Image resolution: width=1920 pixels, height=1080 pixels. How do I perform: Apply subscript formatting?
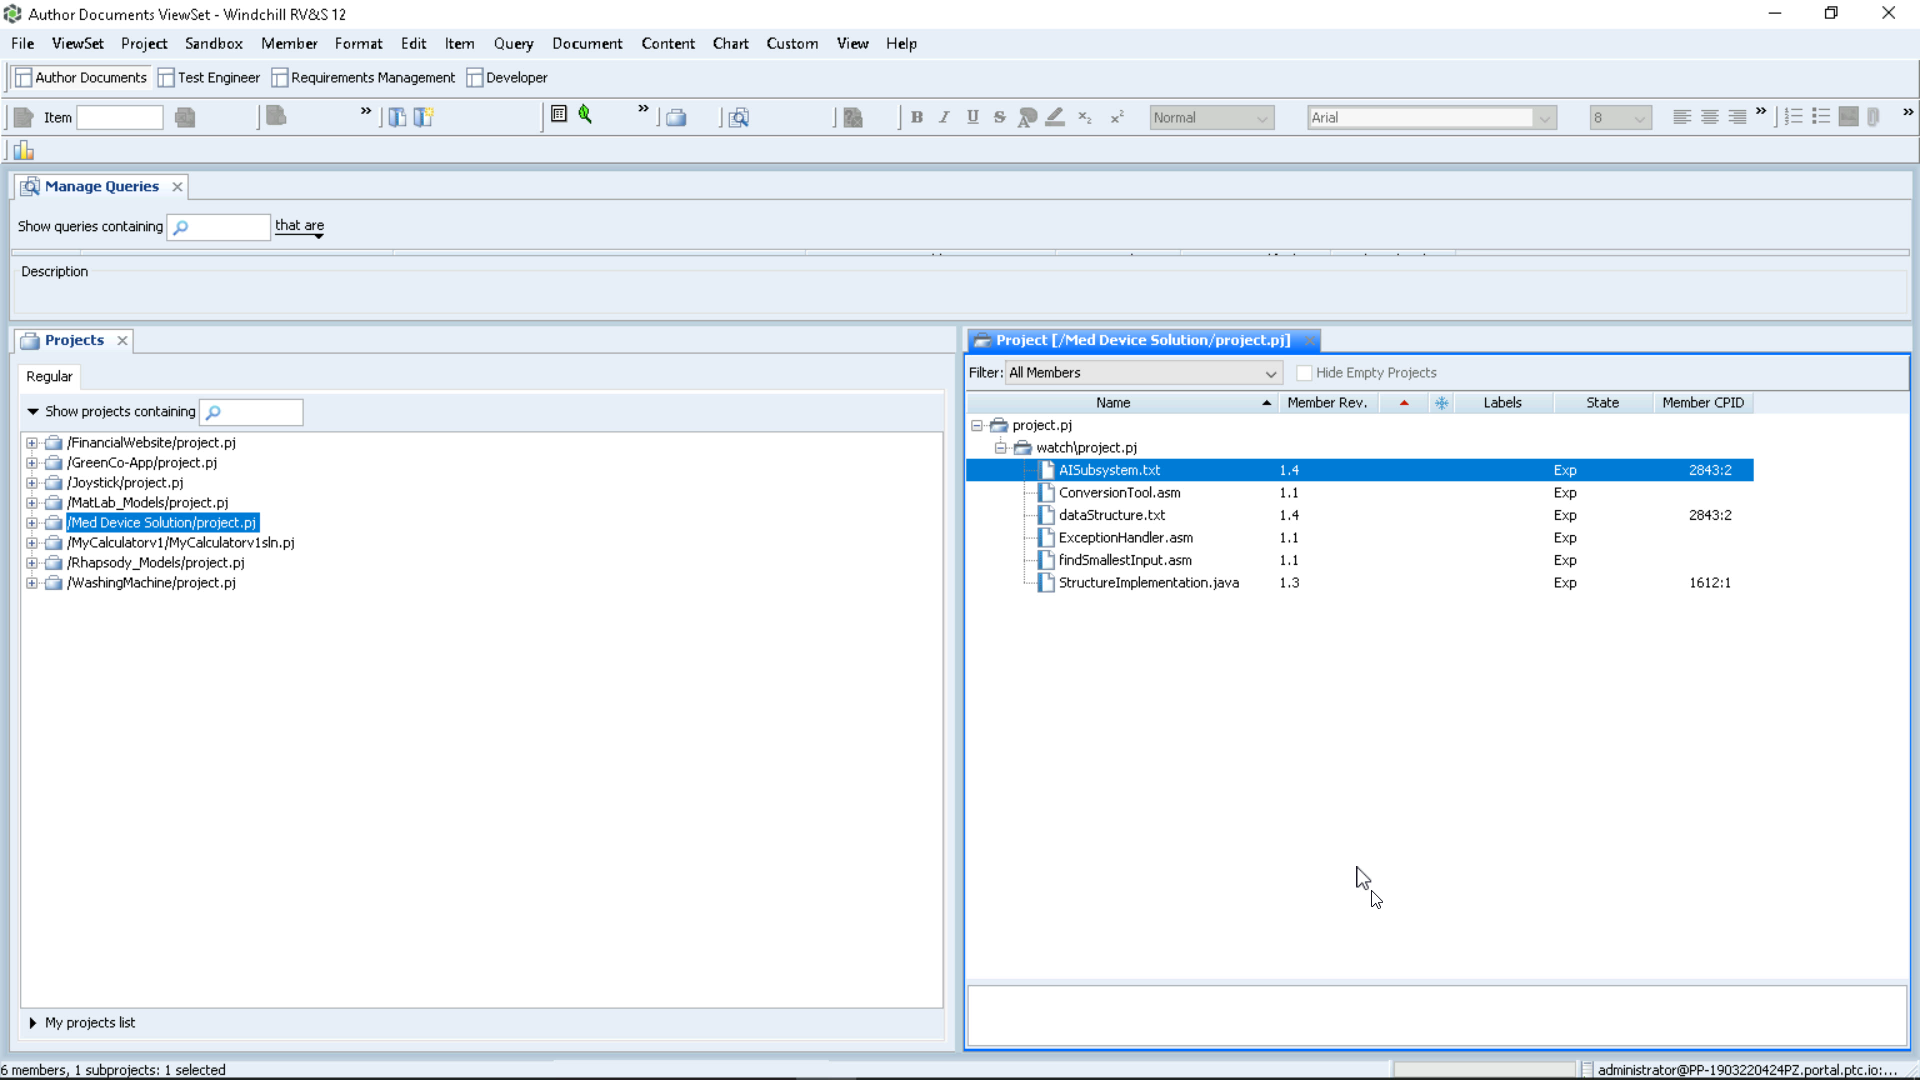pyautogui.click(x=1085, y=118)
